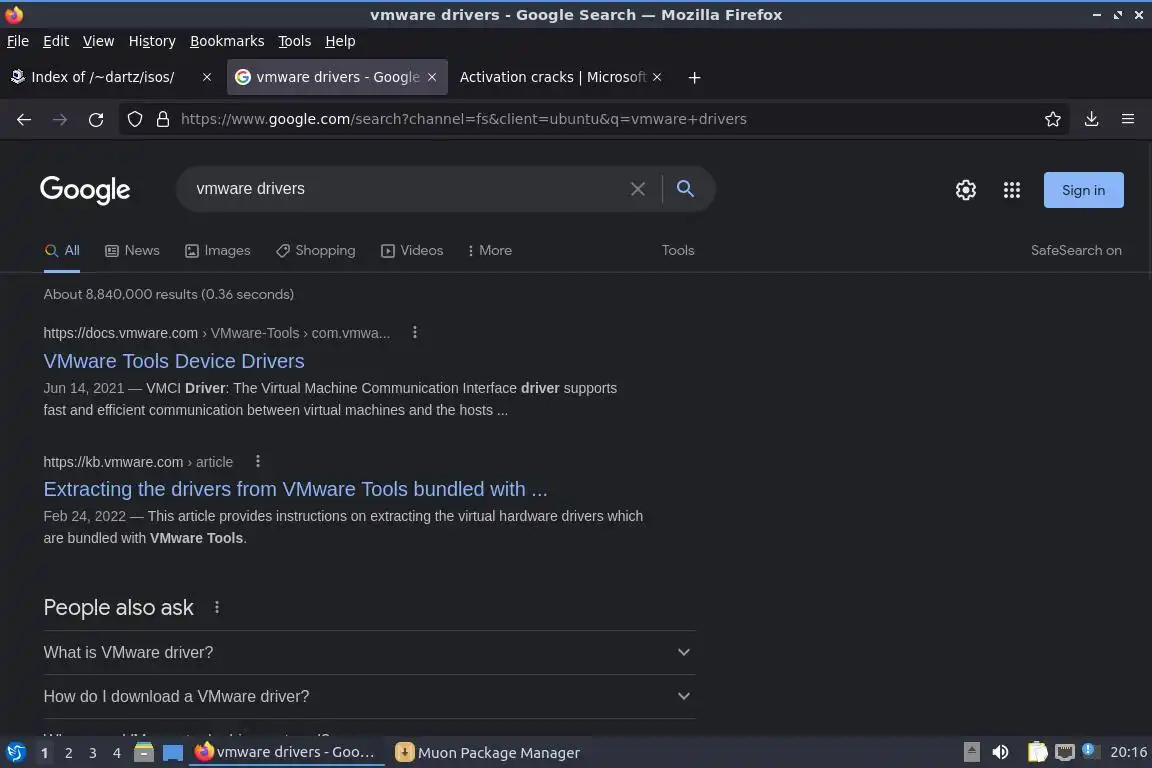Open options for kb.vmware.com result
1152x768 pixels.
click(258, 462)
